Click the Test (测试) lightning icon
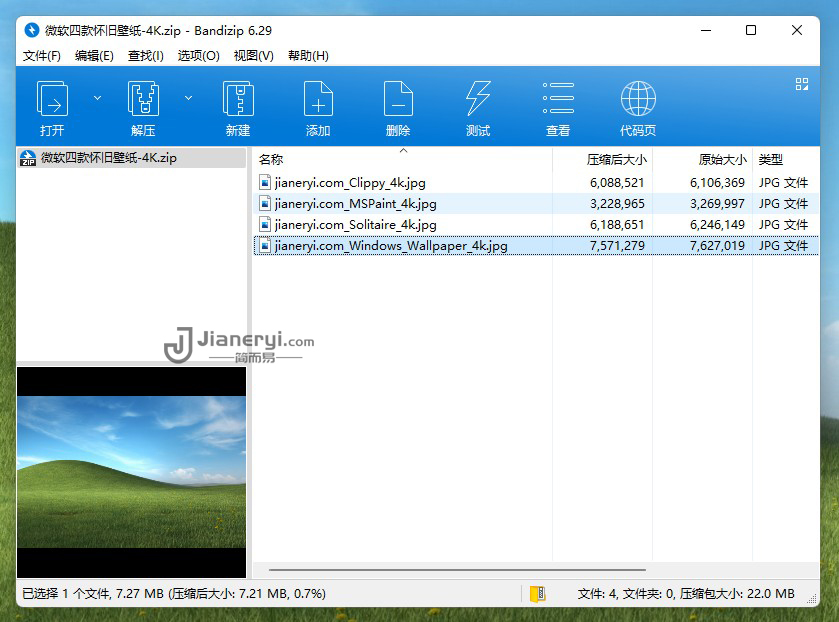The height and width of the screenshot is (622, 839). [478, 98]
